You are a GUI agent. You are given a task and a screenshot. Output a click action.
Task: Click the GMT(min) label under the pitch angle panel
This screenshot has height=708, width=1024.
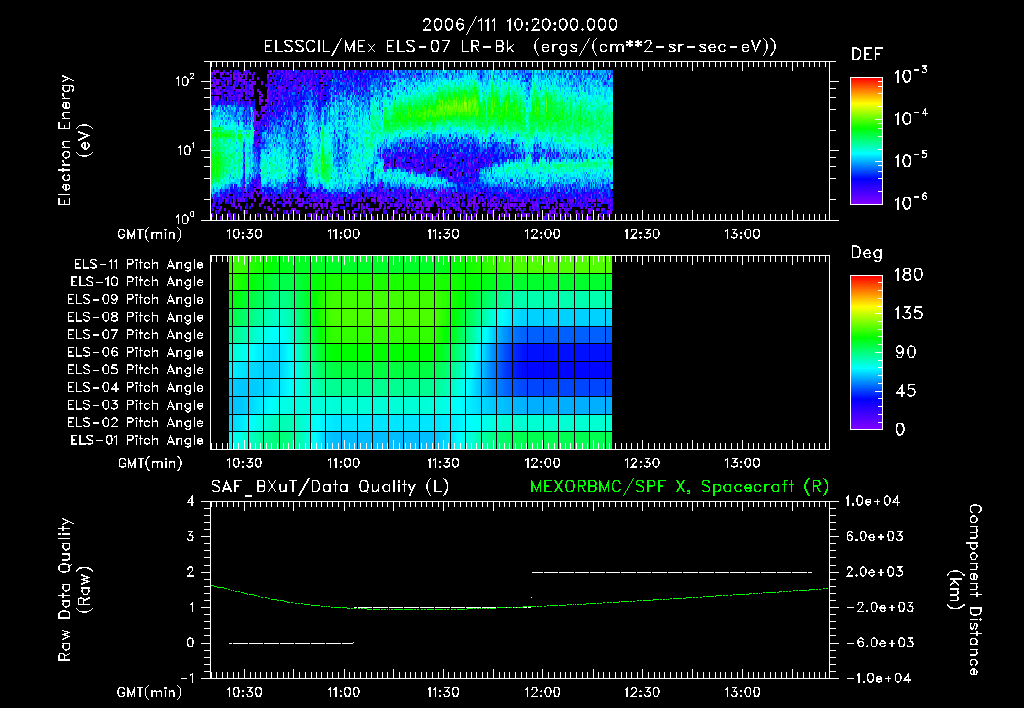pyautogui.click(x=149, y=463)
